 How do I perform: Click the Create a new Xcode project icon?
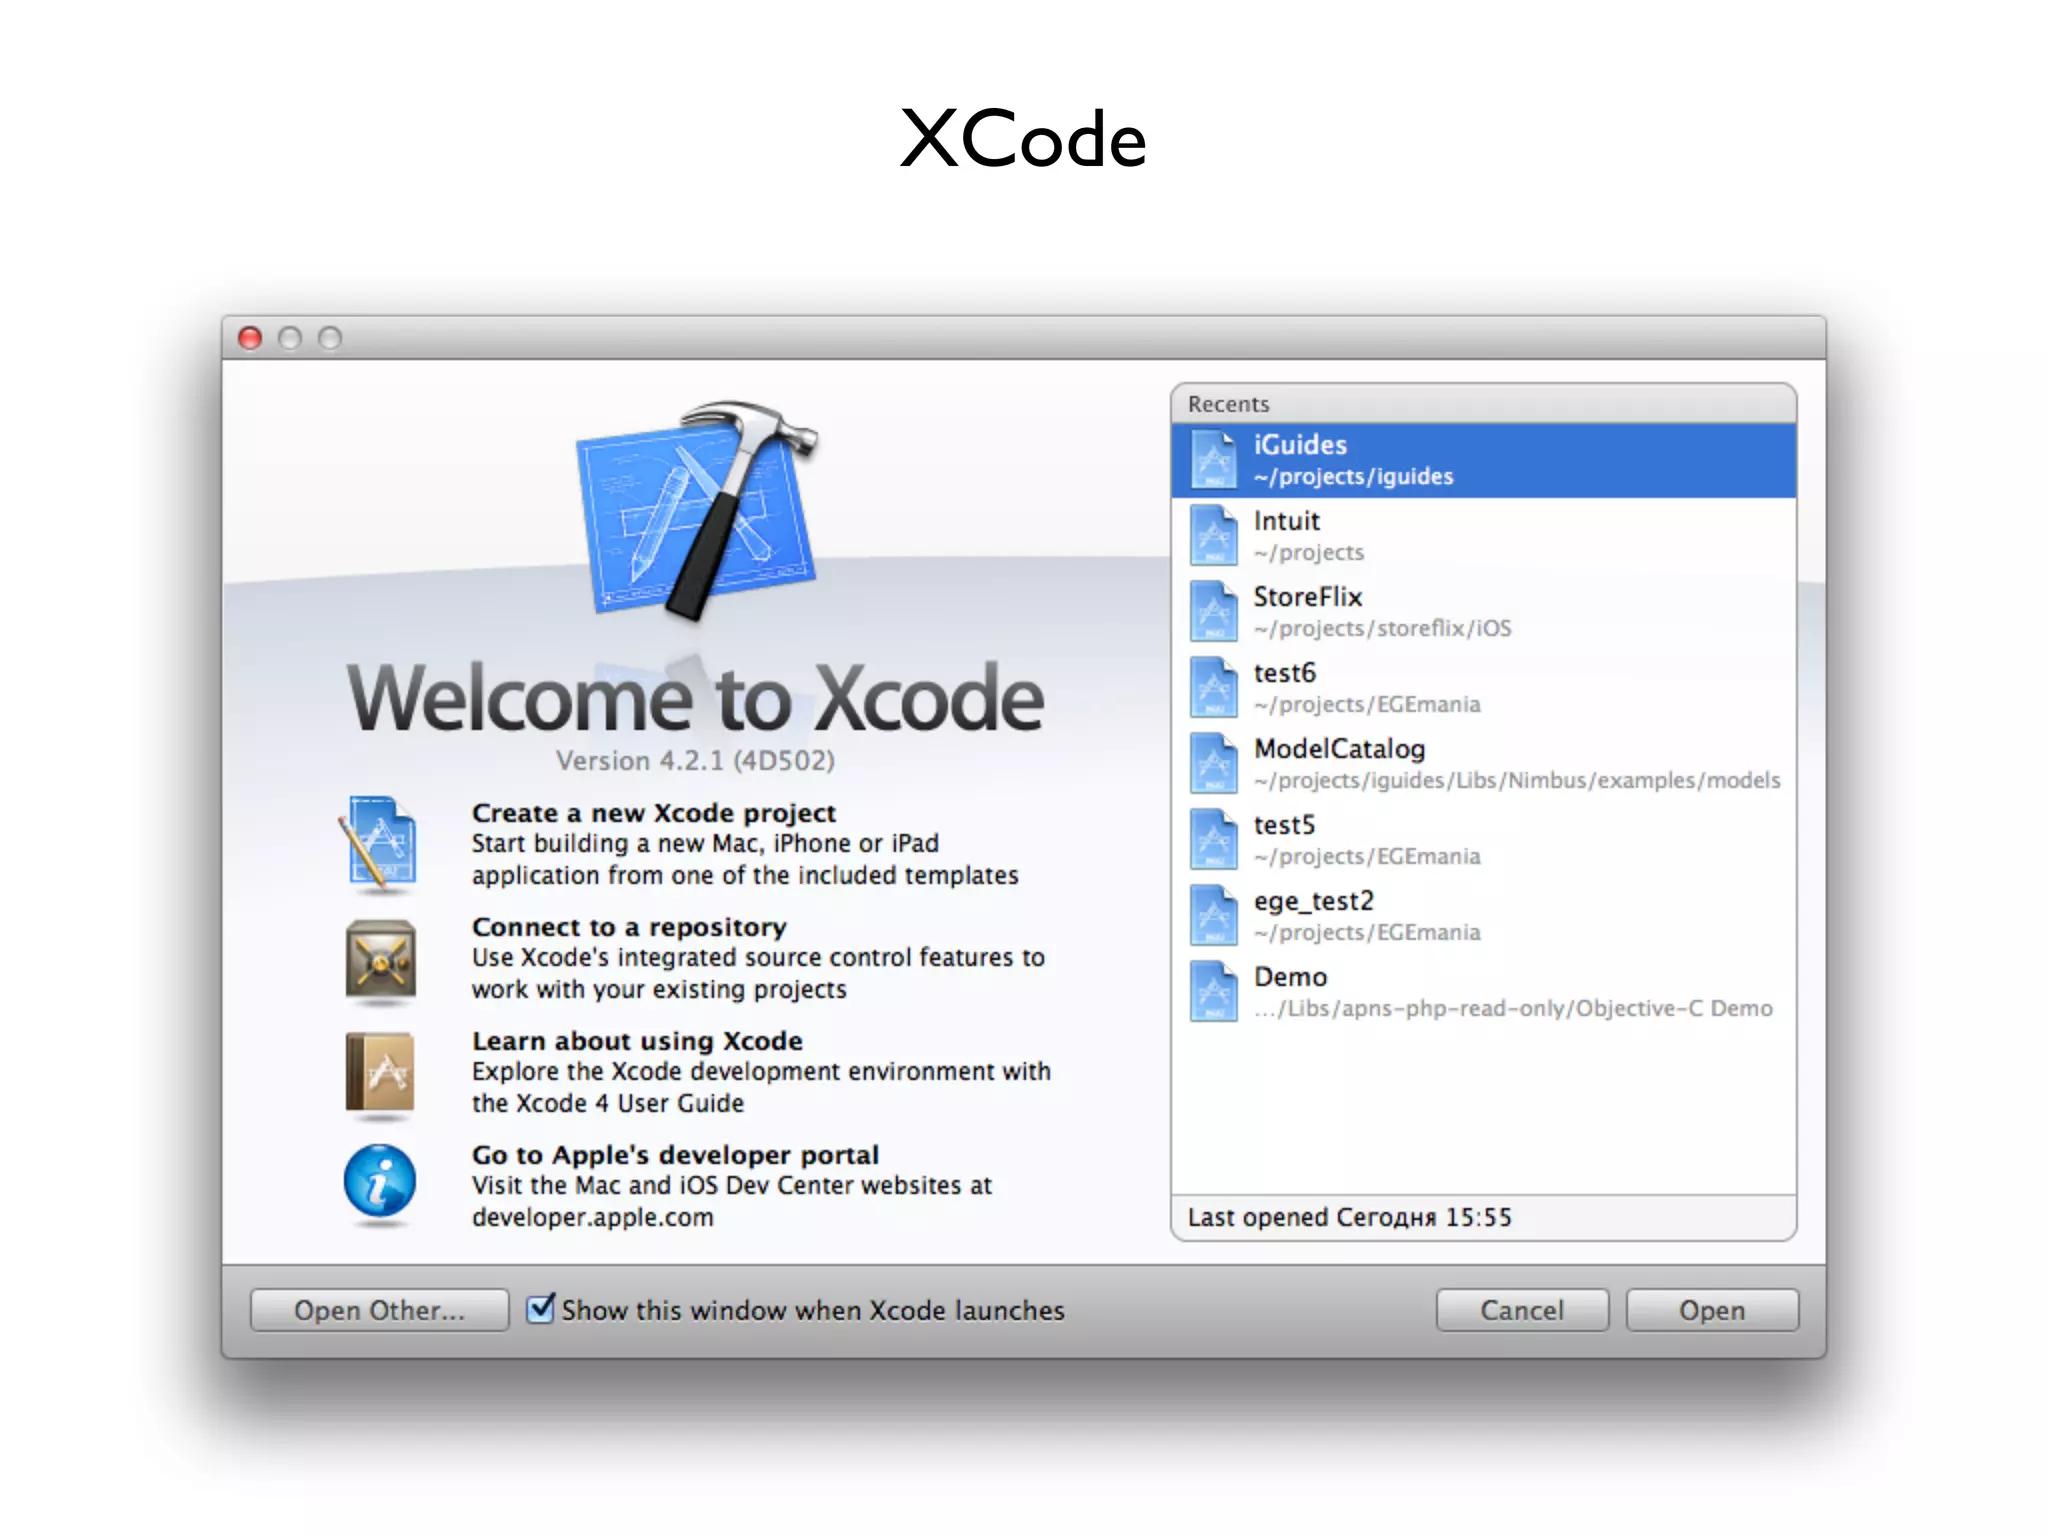[x=378, y=844]
